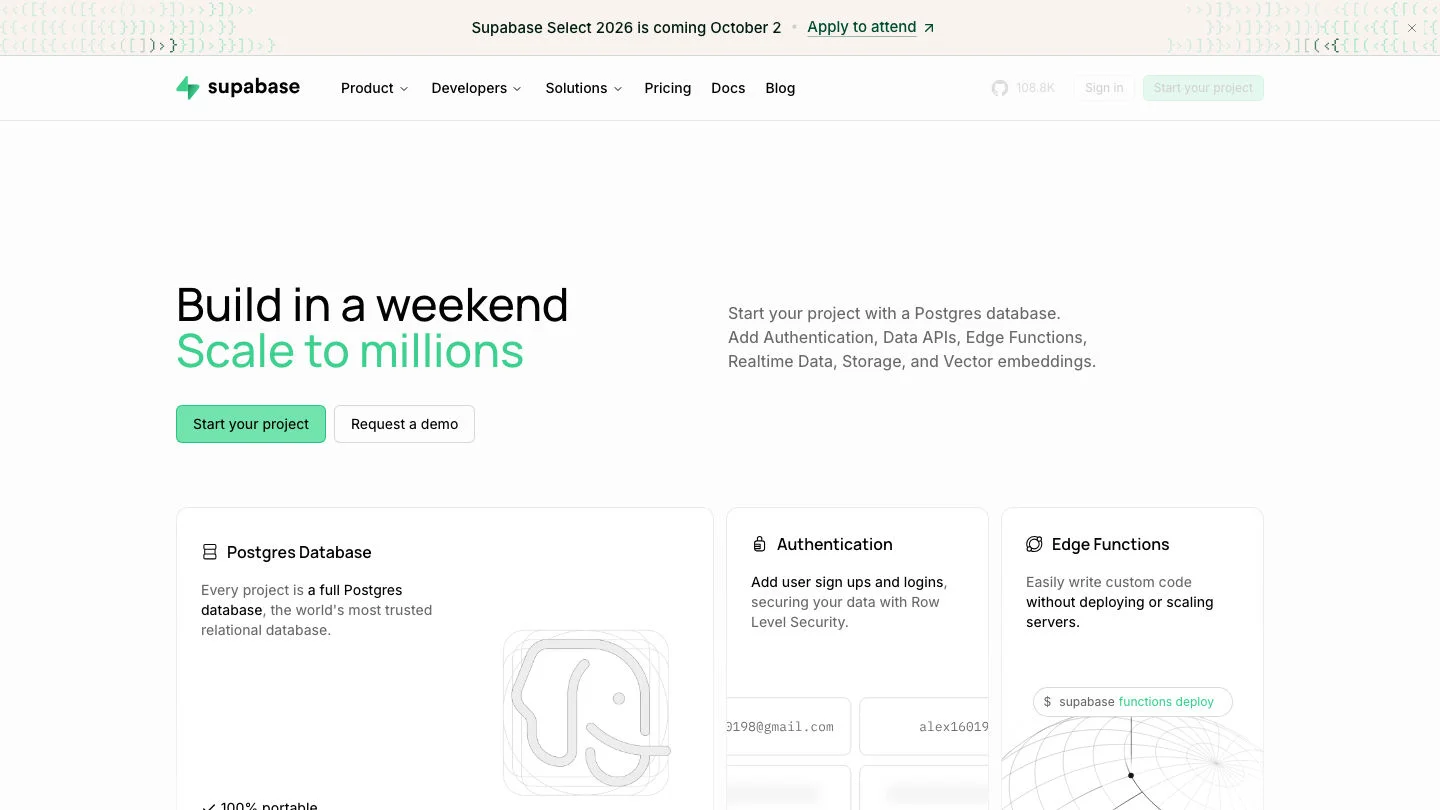This screenshot has width=1440, height=810.
Task: Click the Supabase Select 2026 announcement text
Action: [x=626, y=28]
